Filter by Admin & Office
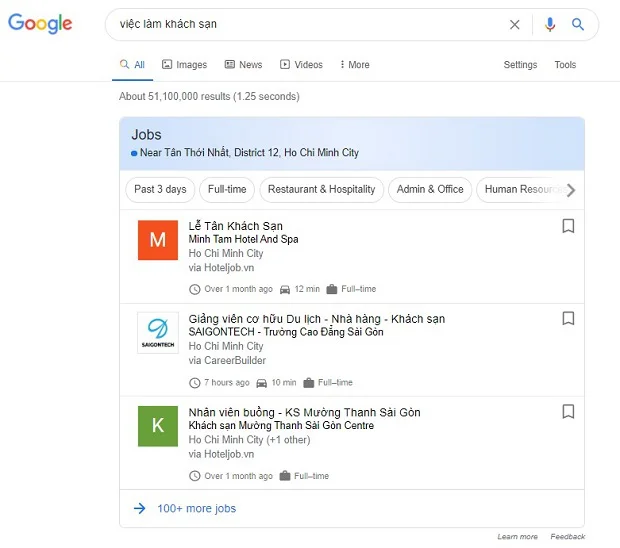Screen dimensions: 620x548 point(430,189)
